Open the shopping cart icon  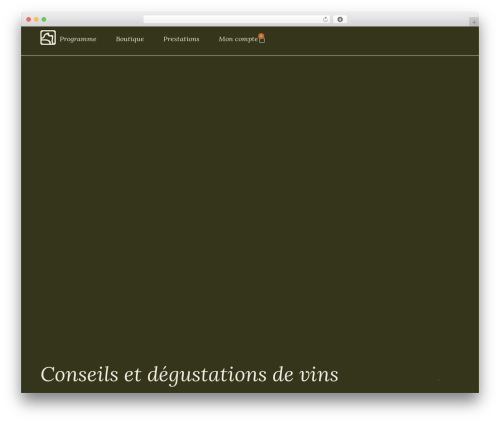coord(262,40)
